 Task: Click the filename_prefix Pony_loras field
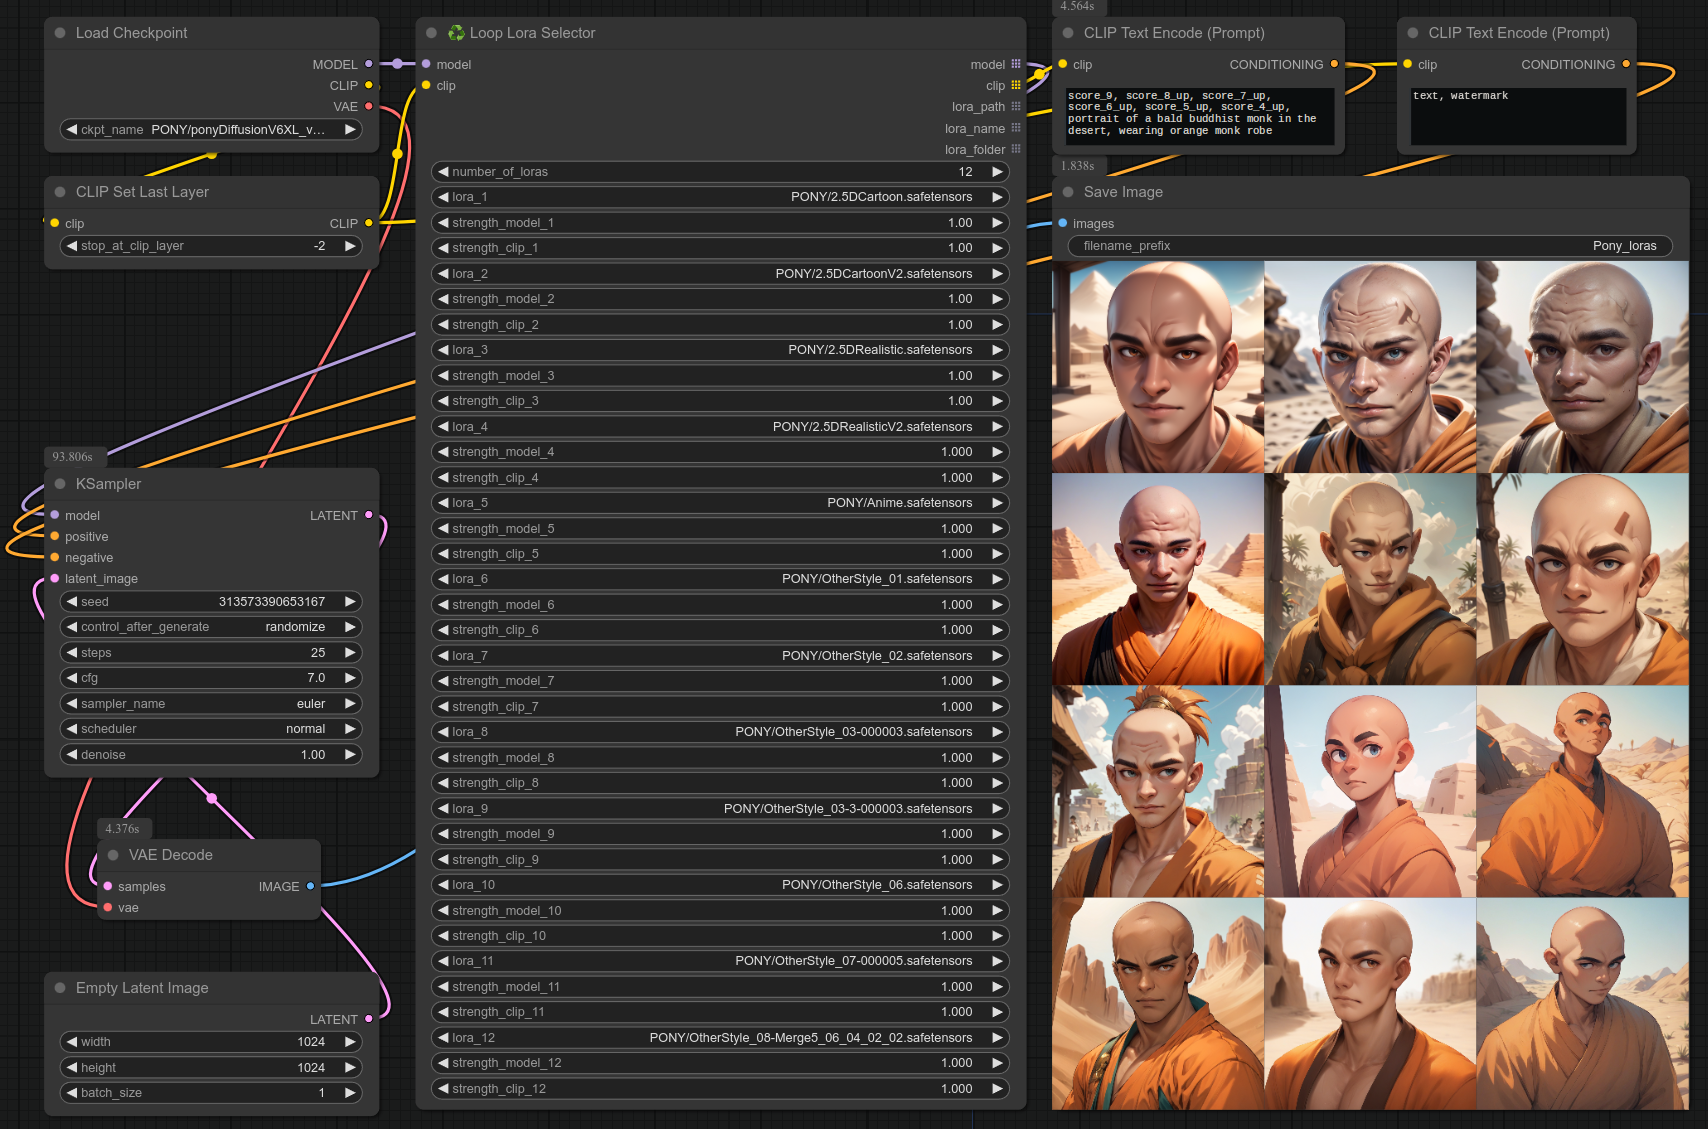coord(1370,246)
